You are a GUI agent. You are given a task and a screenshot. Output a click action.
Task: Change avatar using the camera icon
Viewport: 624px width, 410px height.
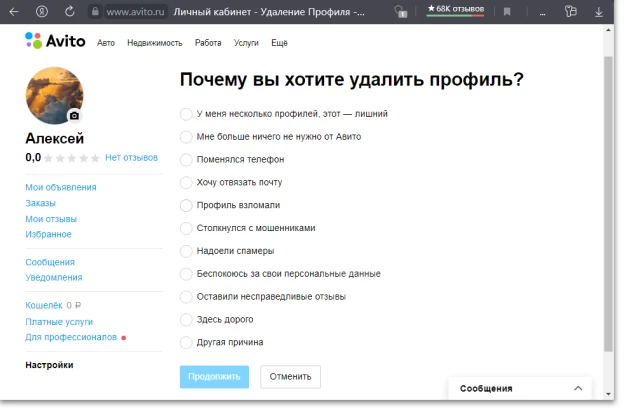click(74, 116)
